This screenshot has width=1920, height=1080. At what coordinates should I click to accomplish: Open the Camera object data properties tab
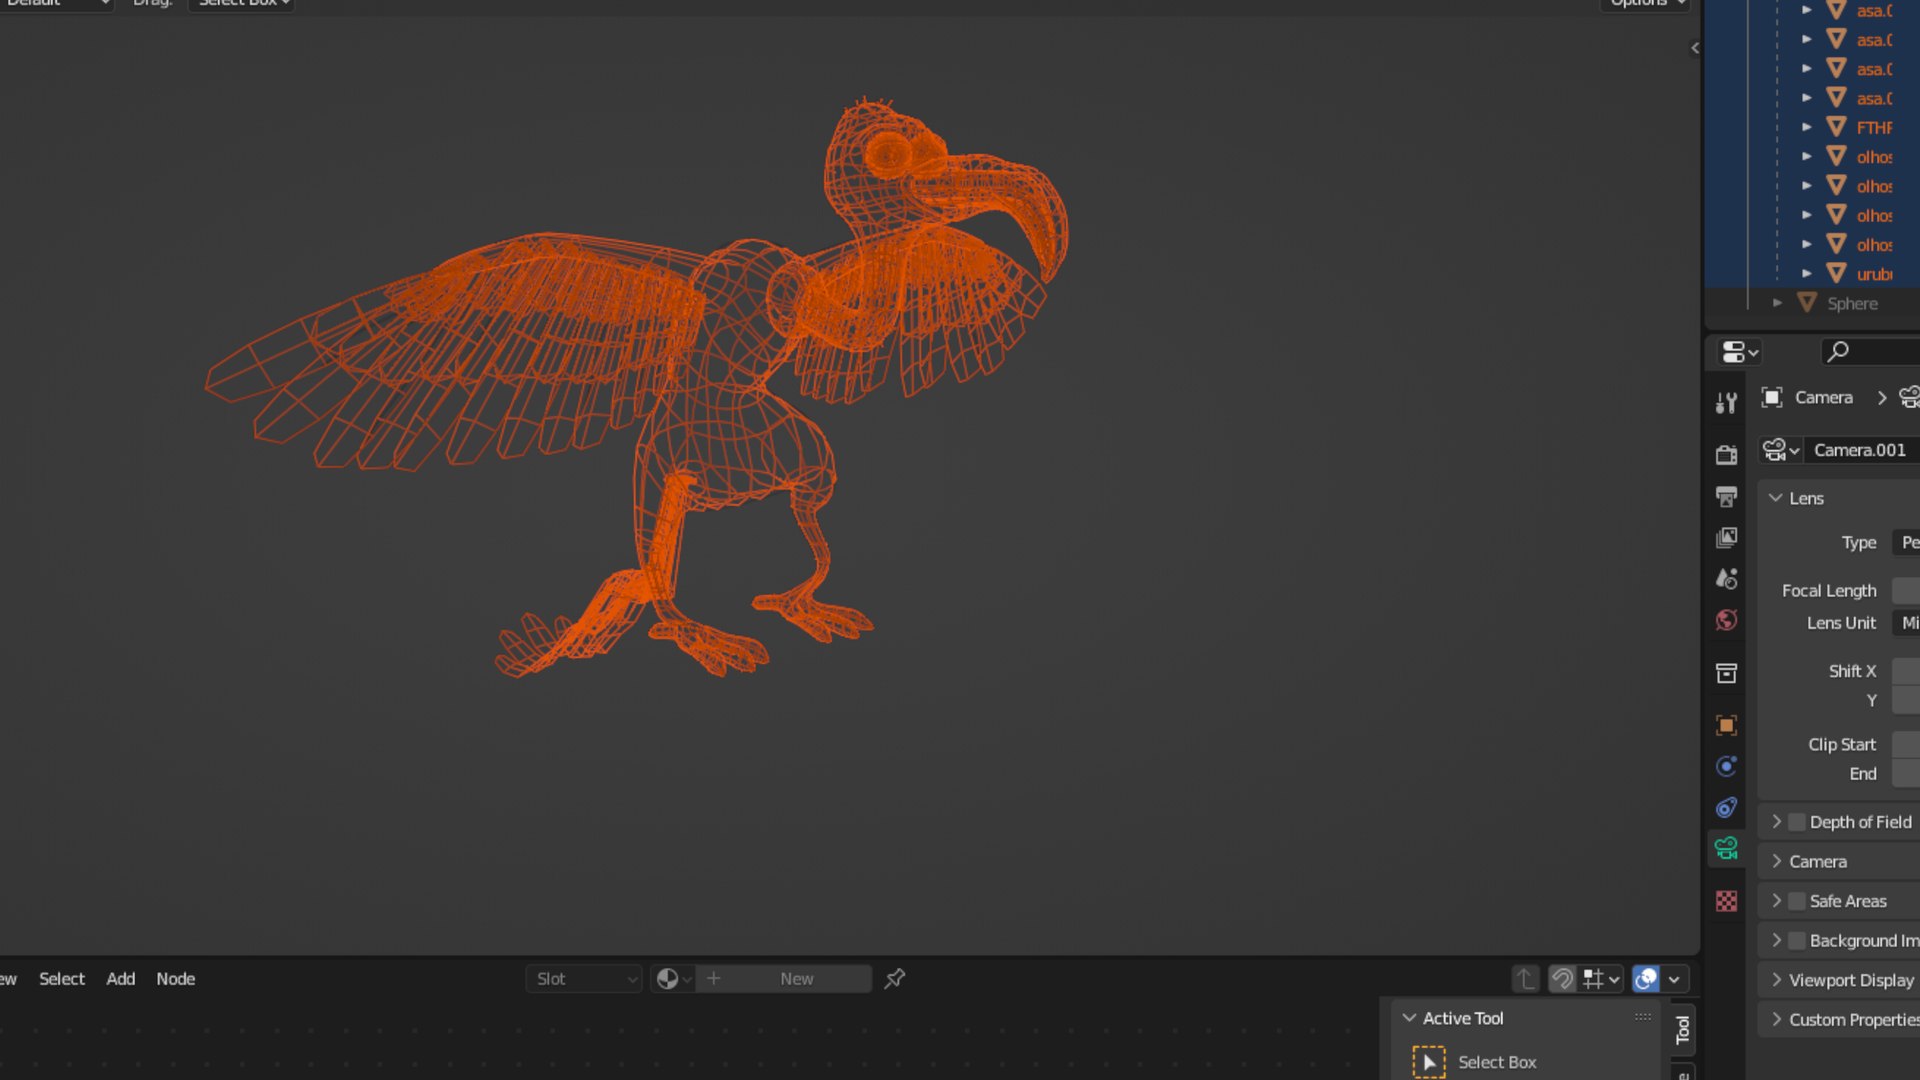pos(1726,849)
